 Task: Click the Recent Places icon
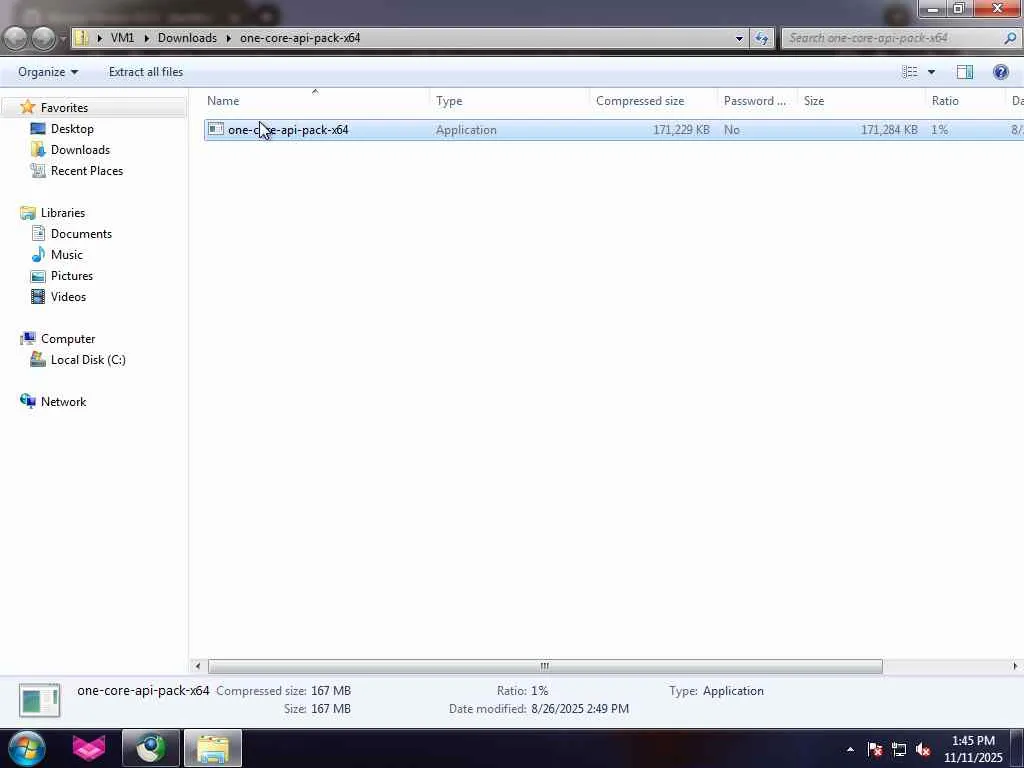38,170
